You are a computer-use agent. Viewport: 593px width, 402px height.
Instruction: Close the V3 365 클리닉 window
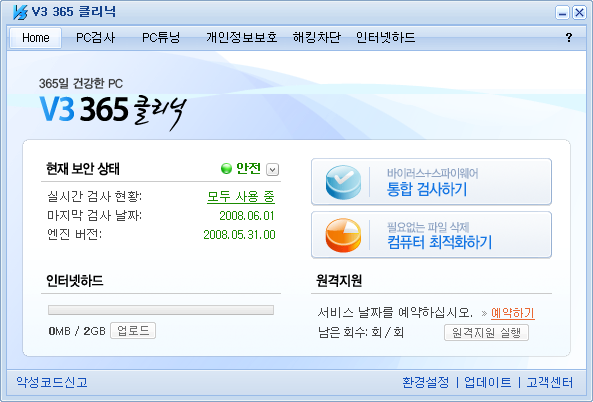tap(579, 13)
